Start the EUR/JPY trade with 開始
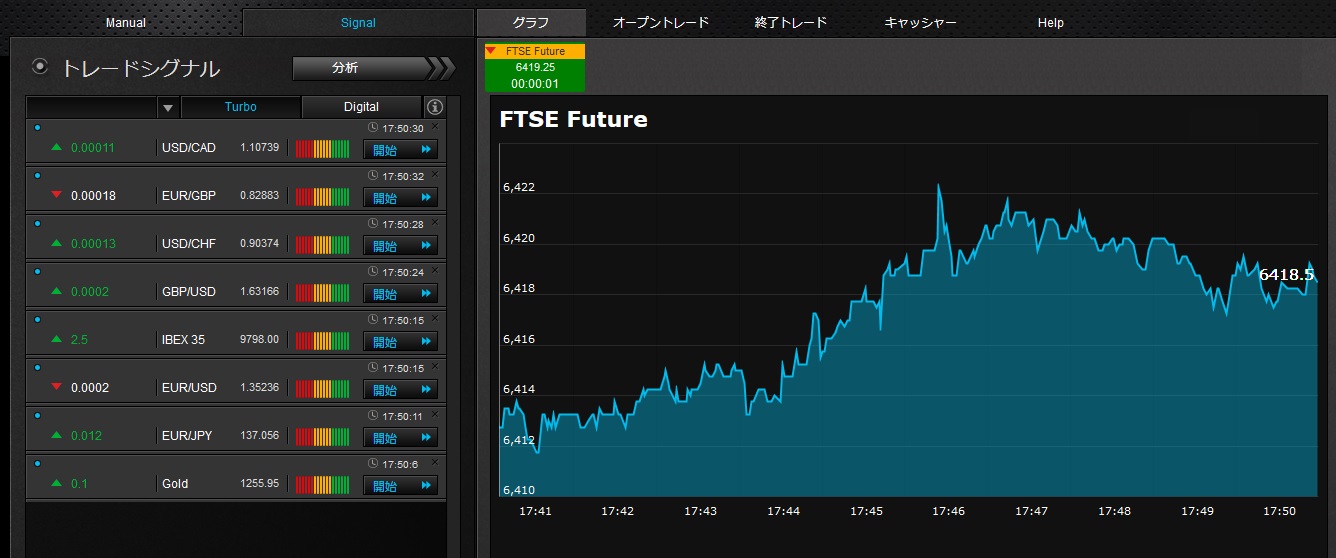Image resolution: width=1336 pixels, height=558 pixels. [400, 438]
